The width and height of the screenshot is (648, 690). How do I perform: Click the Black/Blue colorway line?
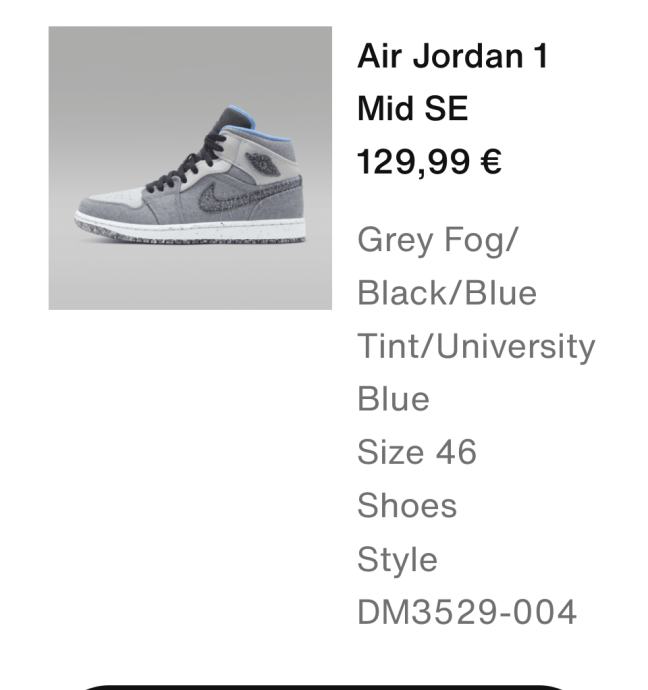coord(447,293)
